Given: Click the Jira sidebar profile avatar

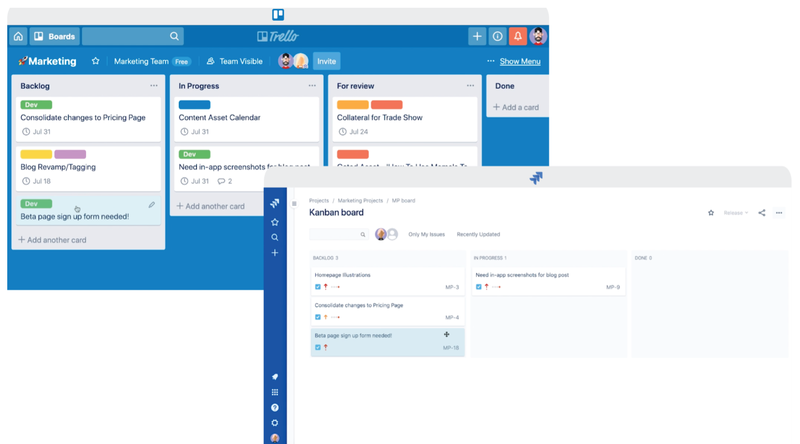Looking at the screenshot, I should coord(274,438).
